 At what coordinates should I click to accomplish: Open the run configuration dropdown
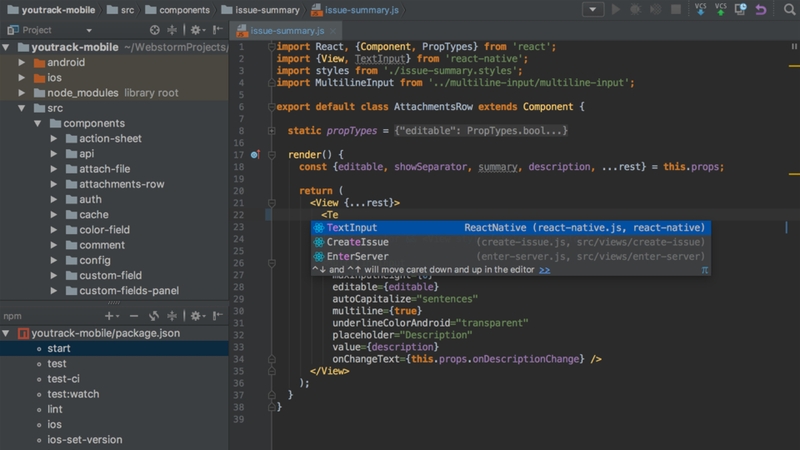pos(593,9)
